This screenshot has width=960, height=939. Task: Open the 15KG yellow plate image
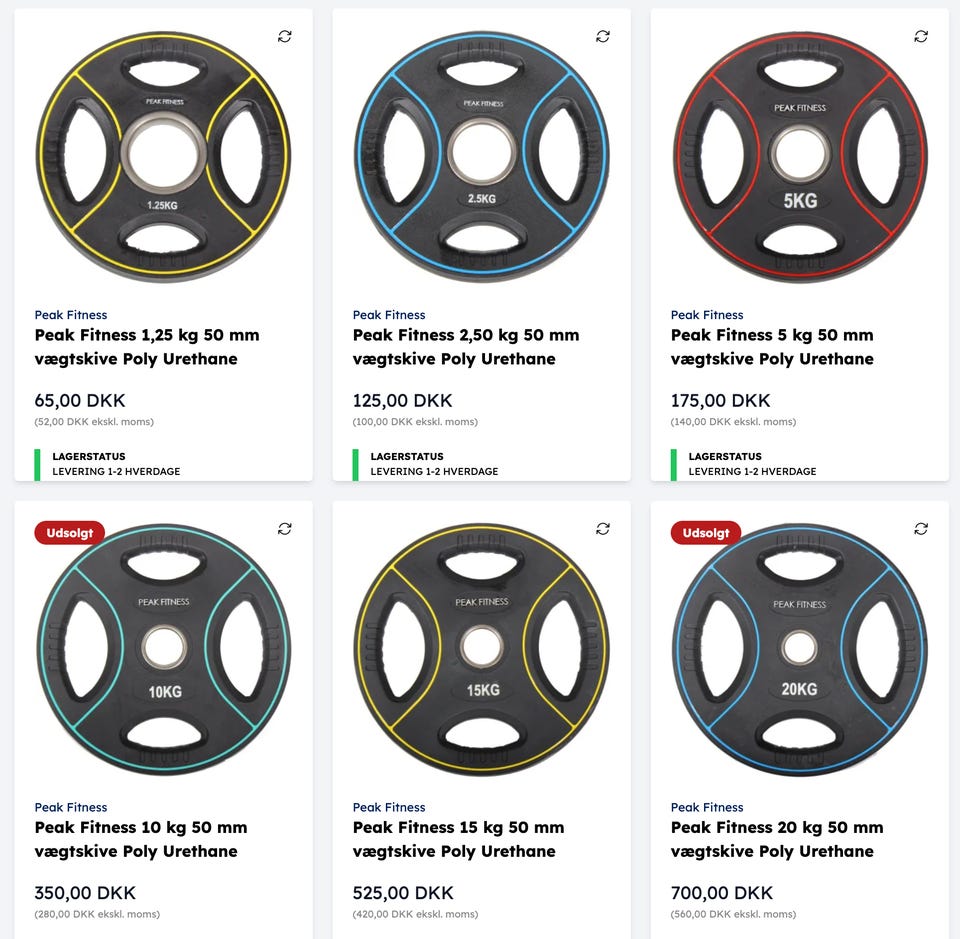coord(481,647)
